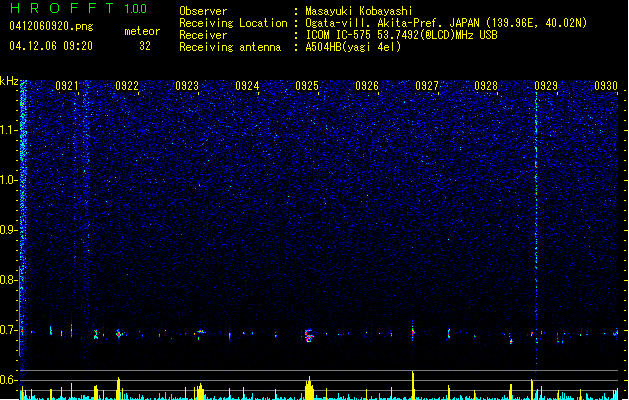Click the 0921 time marker
The height and width of the screenshot is (400, 629).
click(67, 86)
